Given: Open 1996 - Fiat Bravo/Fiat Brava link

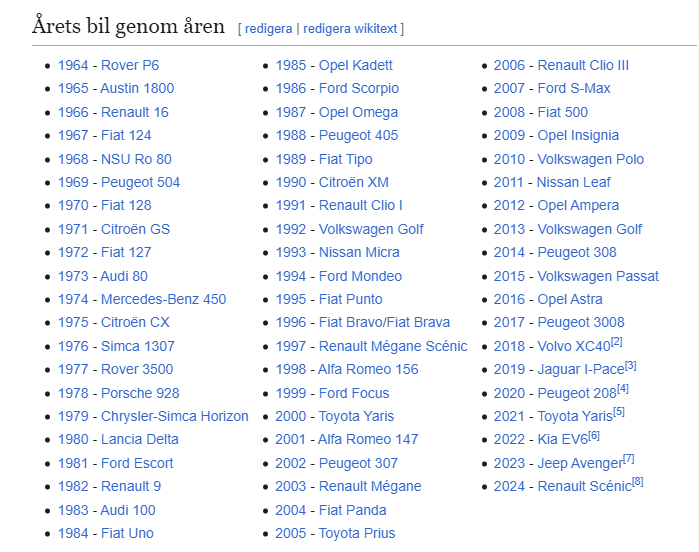Looking at the screenshot, I should (363, 322).
